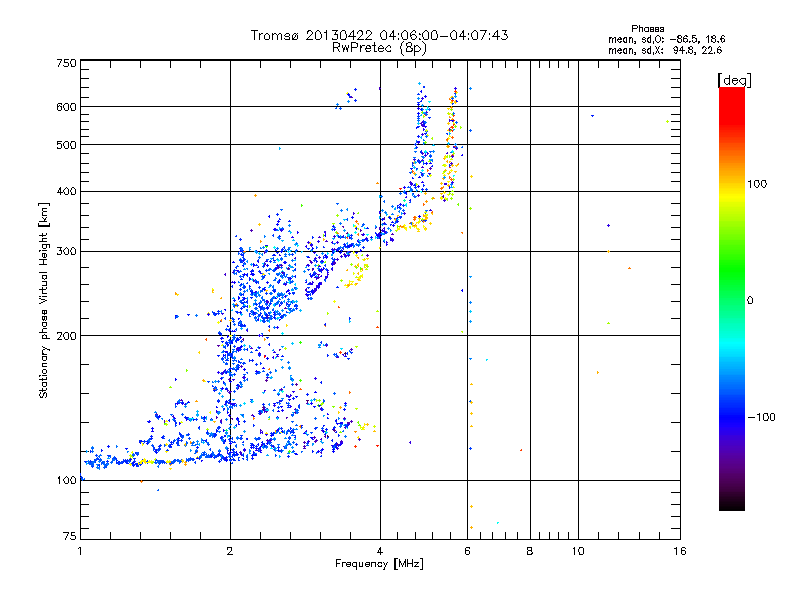Screen dimensions: 800x600
Task: Select the 'mean, sd,O: -86.5, 18.6' text
Action: (x=666, y=39)
